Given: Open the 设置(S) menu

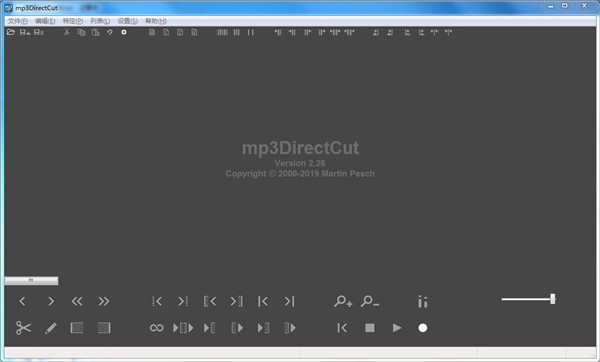Looking at the screenshot, I should tap(127, 21).
